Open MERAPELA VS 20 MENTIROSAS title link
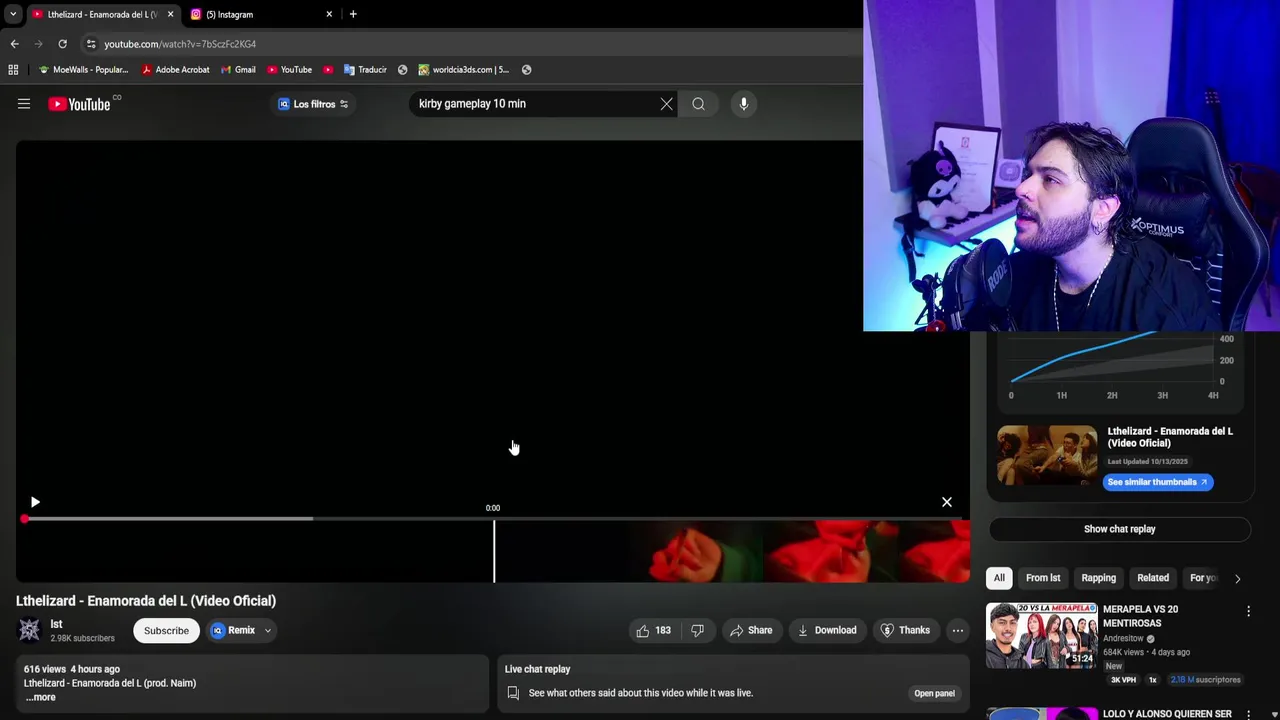 pos(1140,616)
